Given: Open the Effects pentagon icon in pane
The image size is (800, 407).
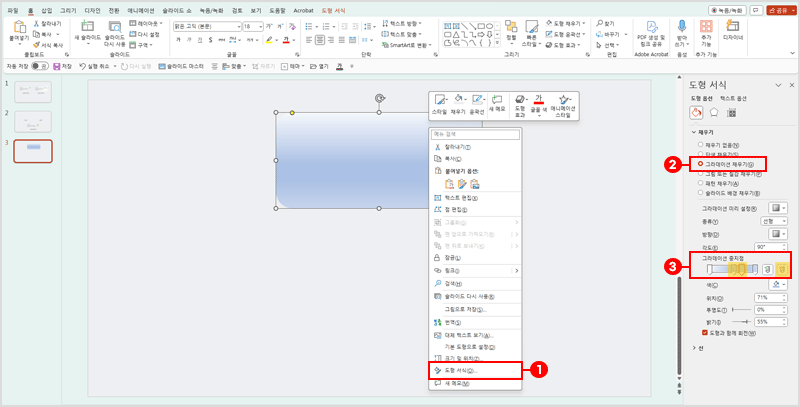Looking at the screenshot, I should [714, 112].
